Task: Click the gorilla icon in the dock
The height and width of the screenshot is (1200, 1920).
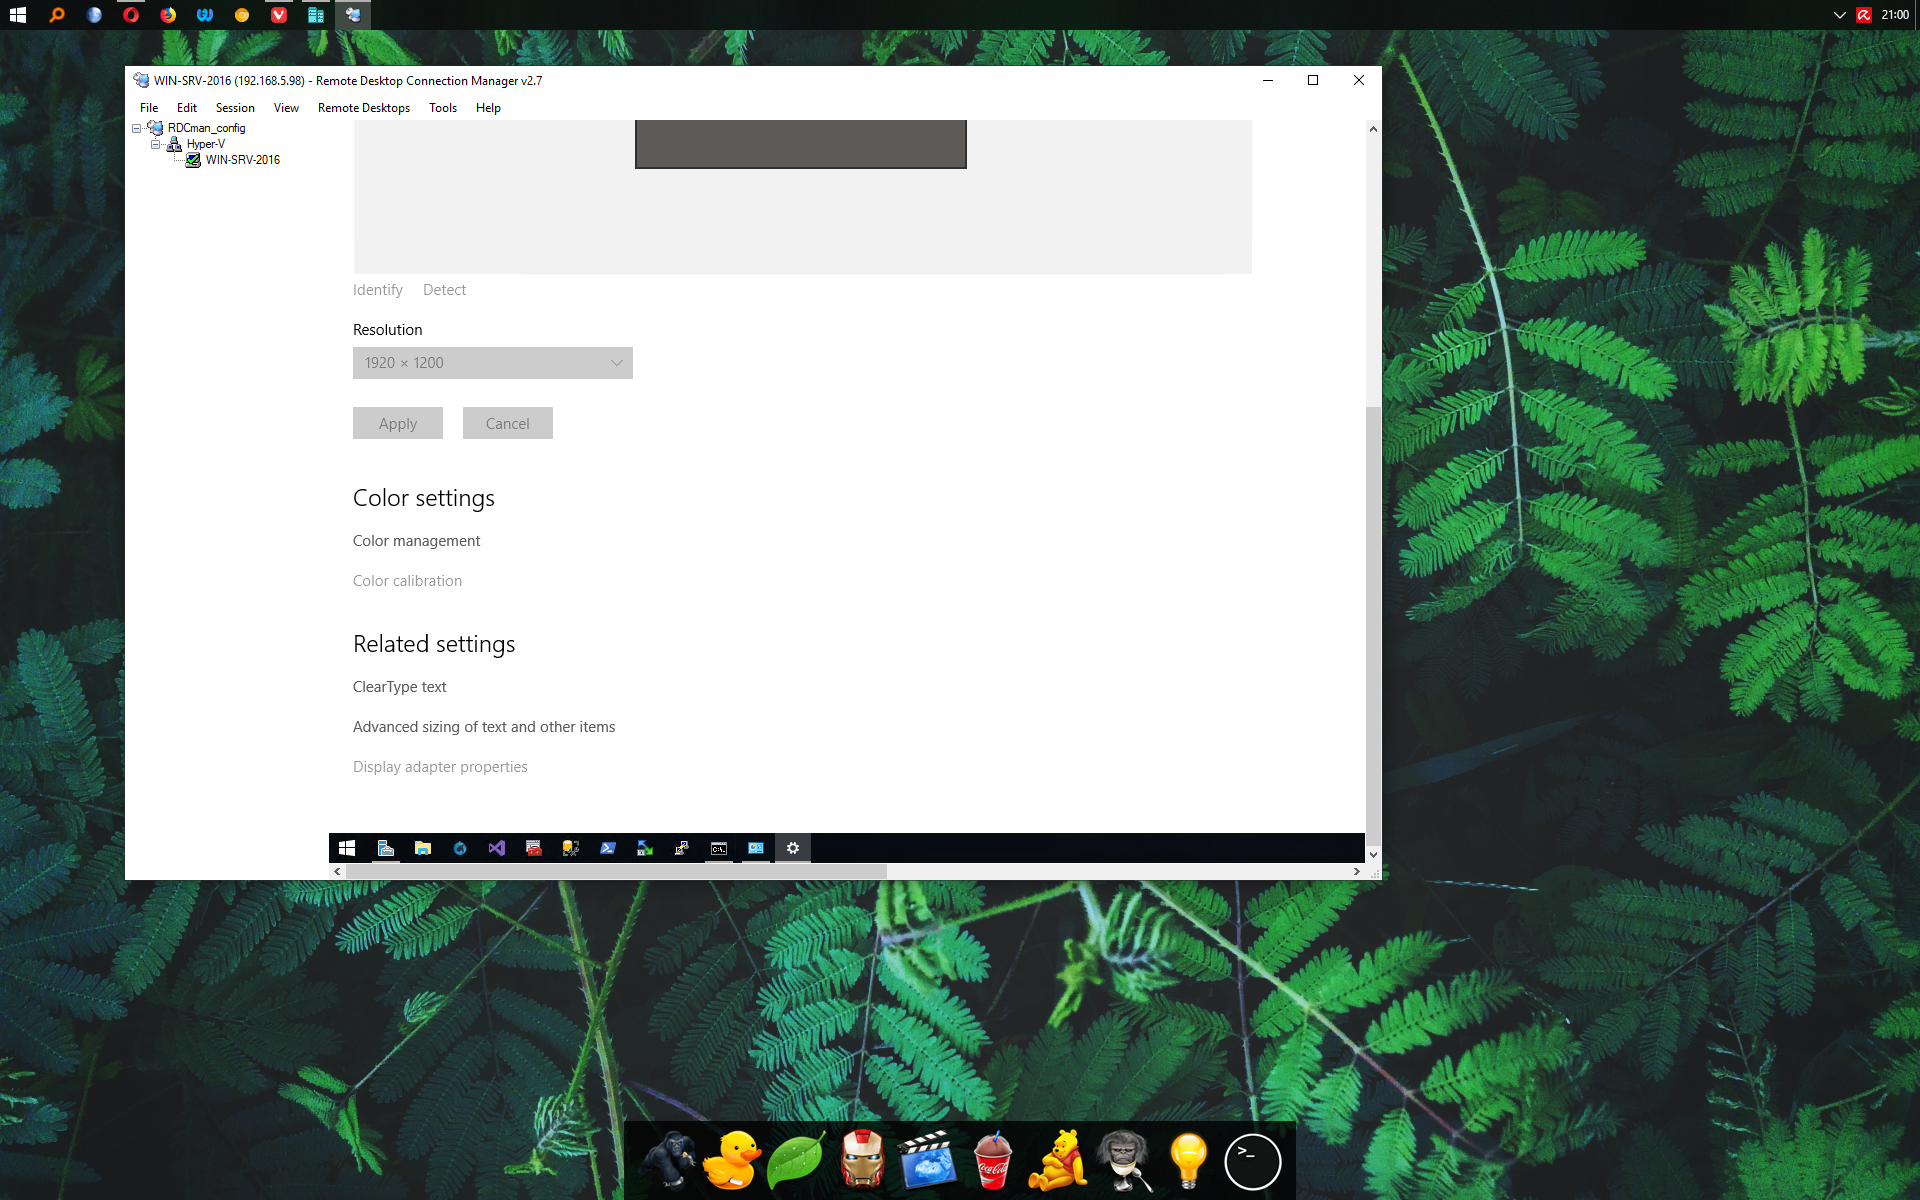Action: click(667, 1161)
